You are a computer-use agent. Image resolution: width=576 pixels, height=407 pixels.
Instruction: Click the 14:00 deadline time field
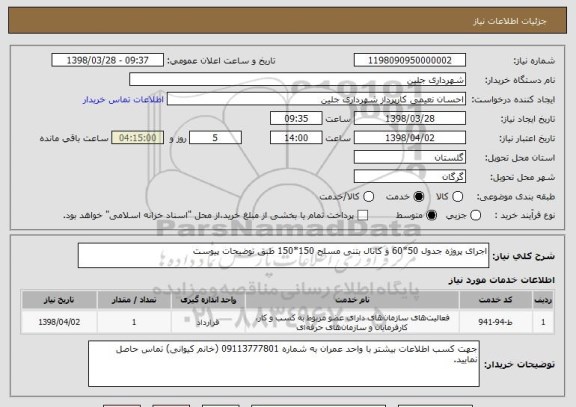[296, 138]
